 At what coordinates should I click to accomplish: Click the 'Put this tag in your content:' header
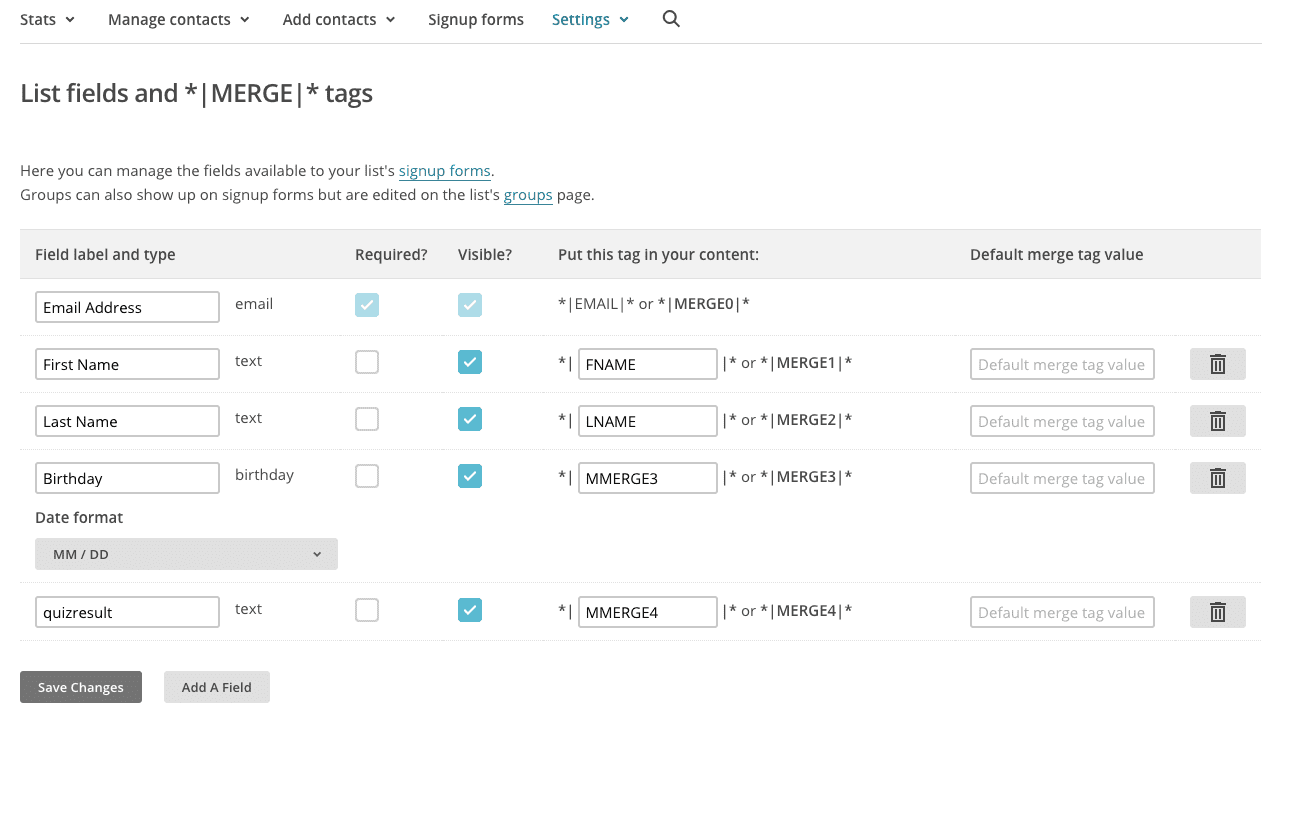click(658, 254)
